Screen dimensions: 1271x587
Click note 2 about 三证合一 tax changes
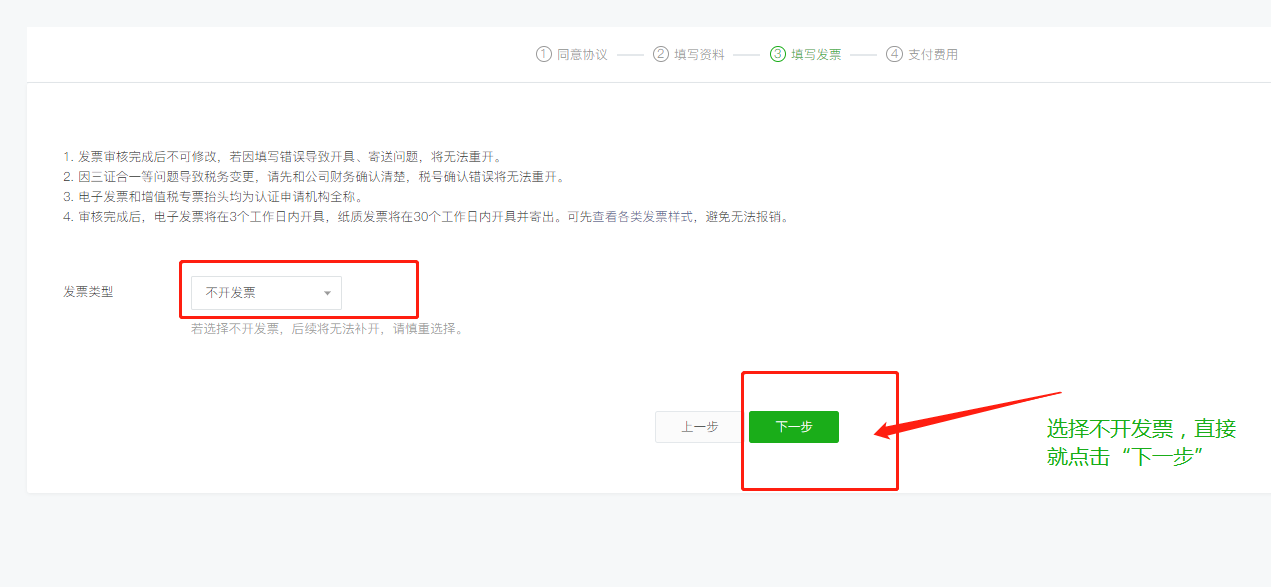coord(315,177)
